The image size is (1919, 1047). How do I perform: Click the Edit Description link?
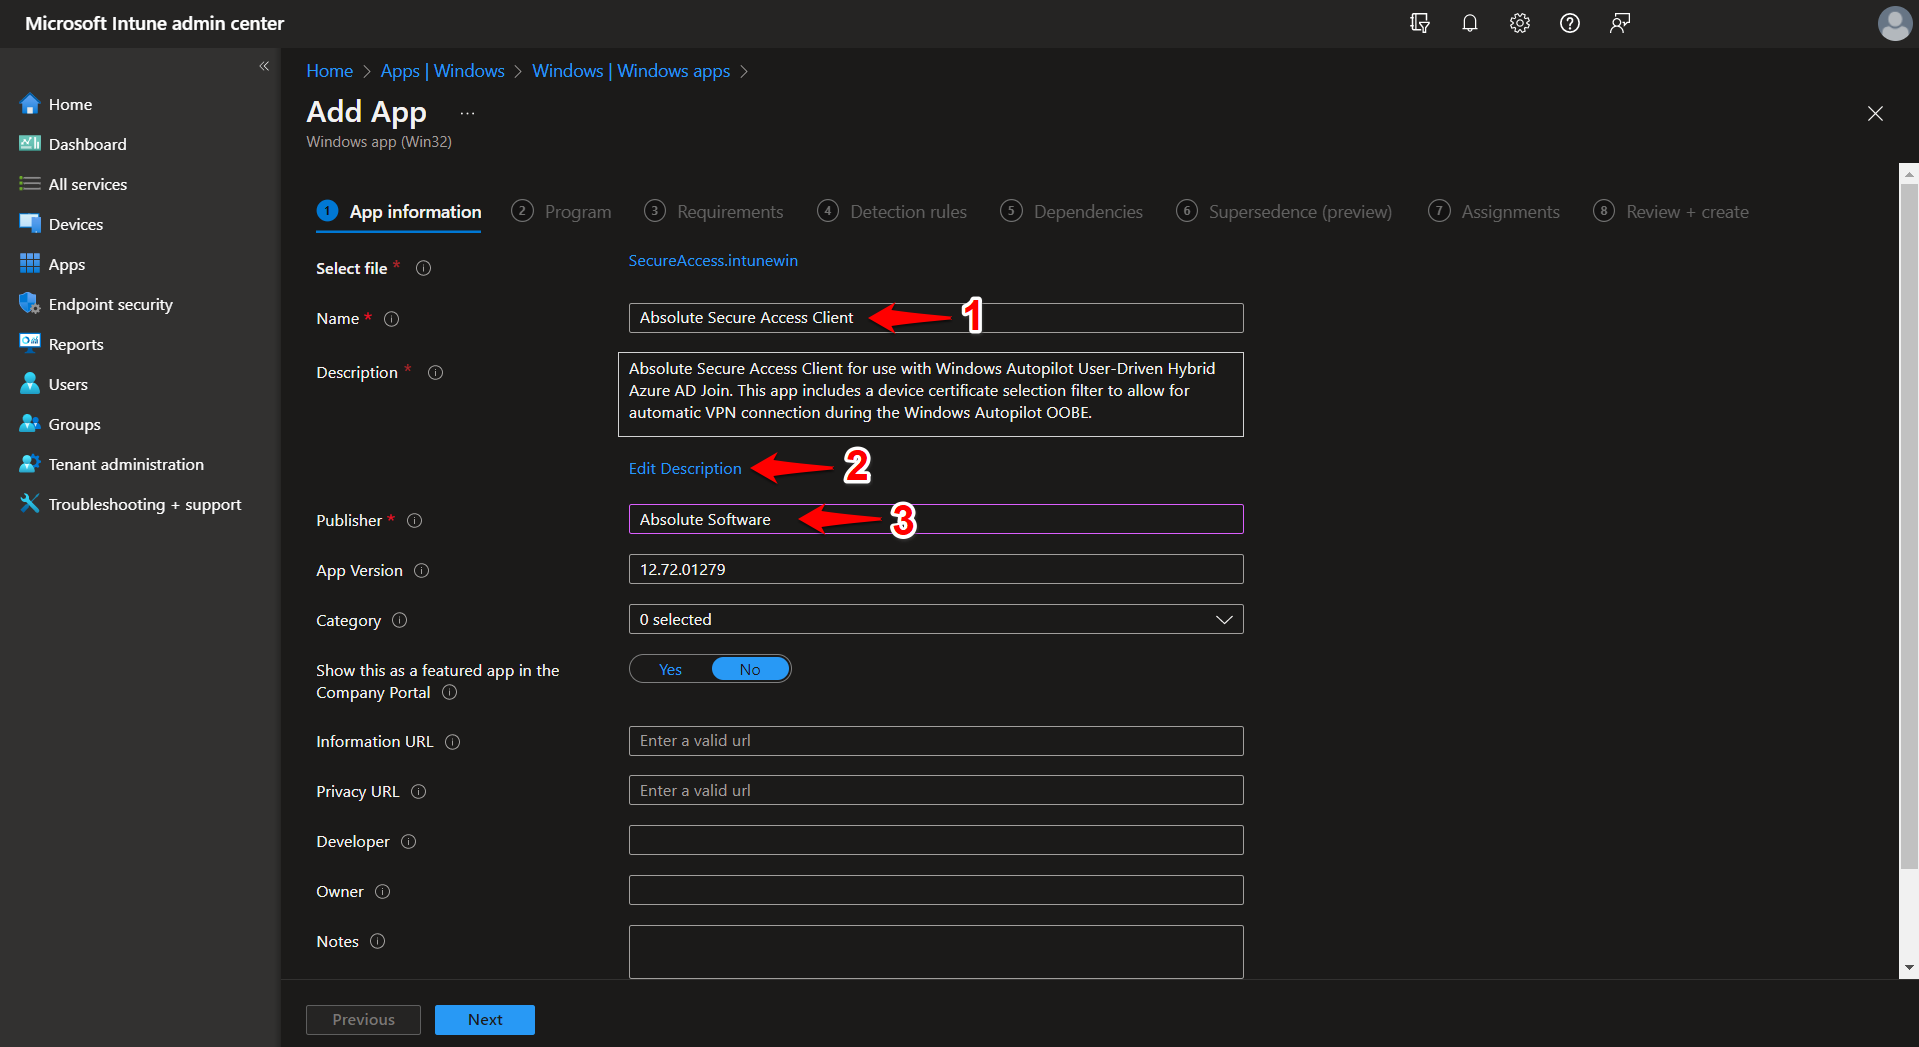(x=684, y=467)
